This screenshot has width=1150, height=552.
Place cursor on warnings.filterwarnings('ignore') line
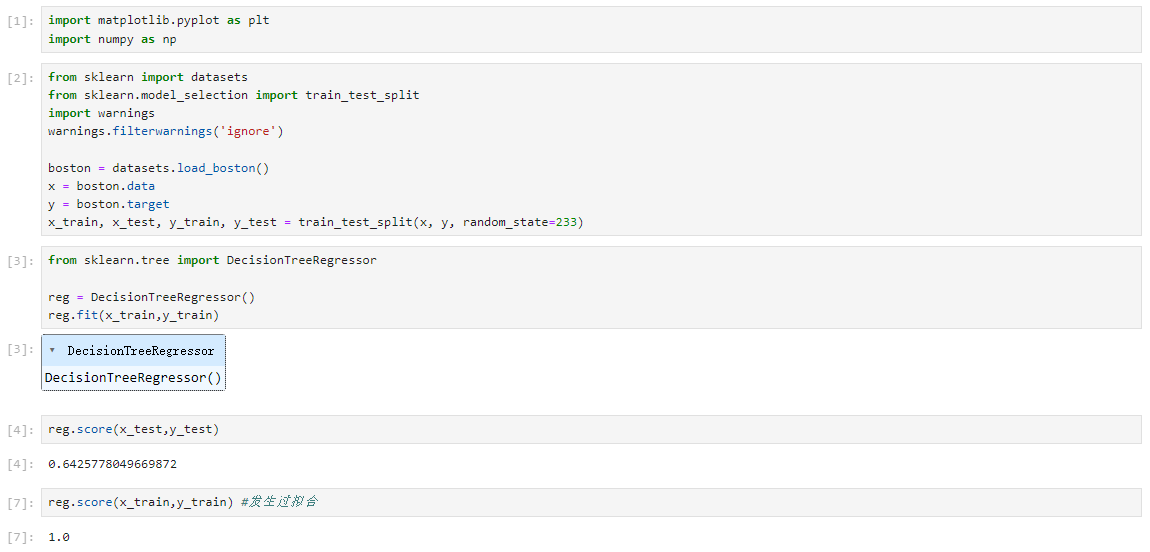[165, 132]
